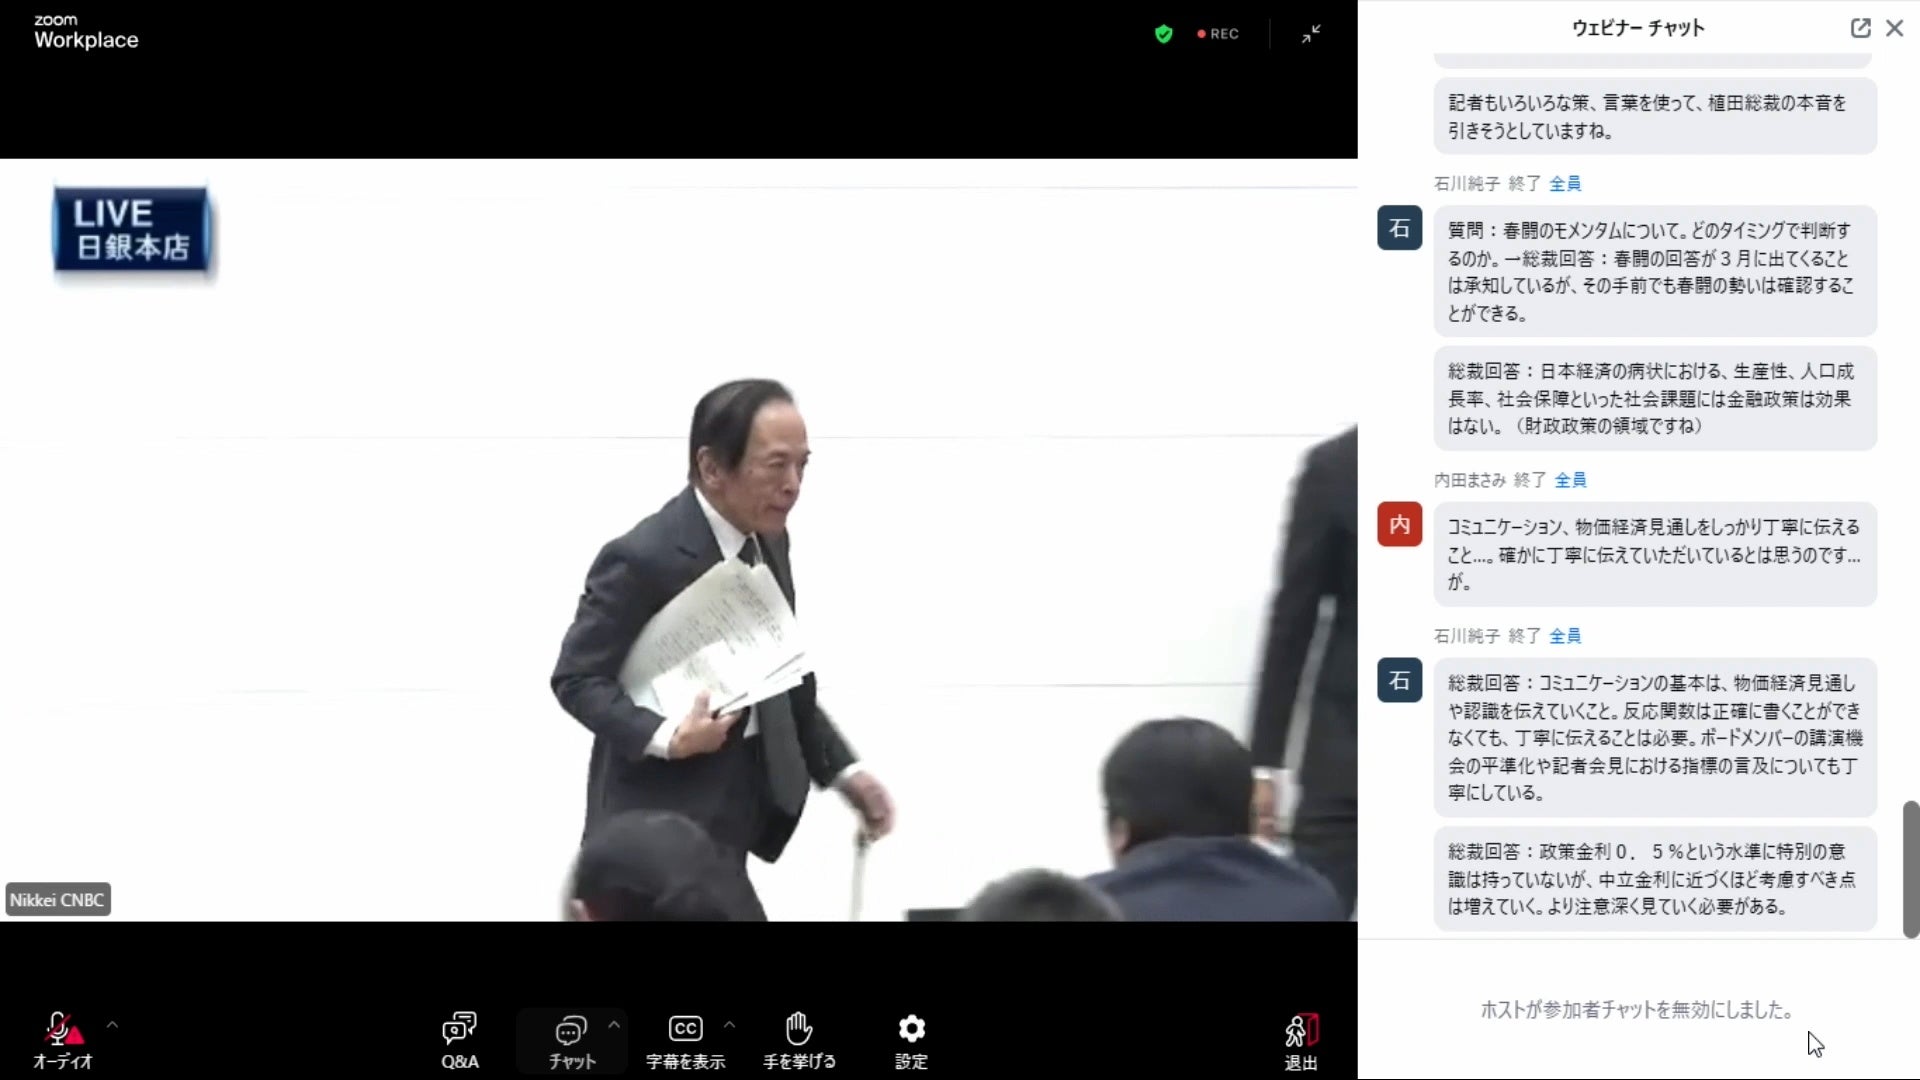Click first 全員 label next to 石川純子
Image resolution: width=1920 pixels, height=1080 pixels.
pos(1565,183)
